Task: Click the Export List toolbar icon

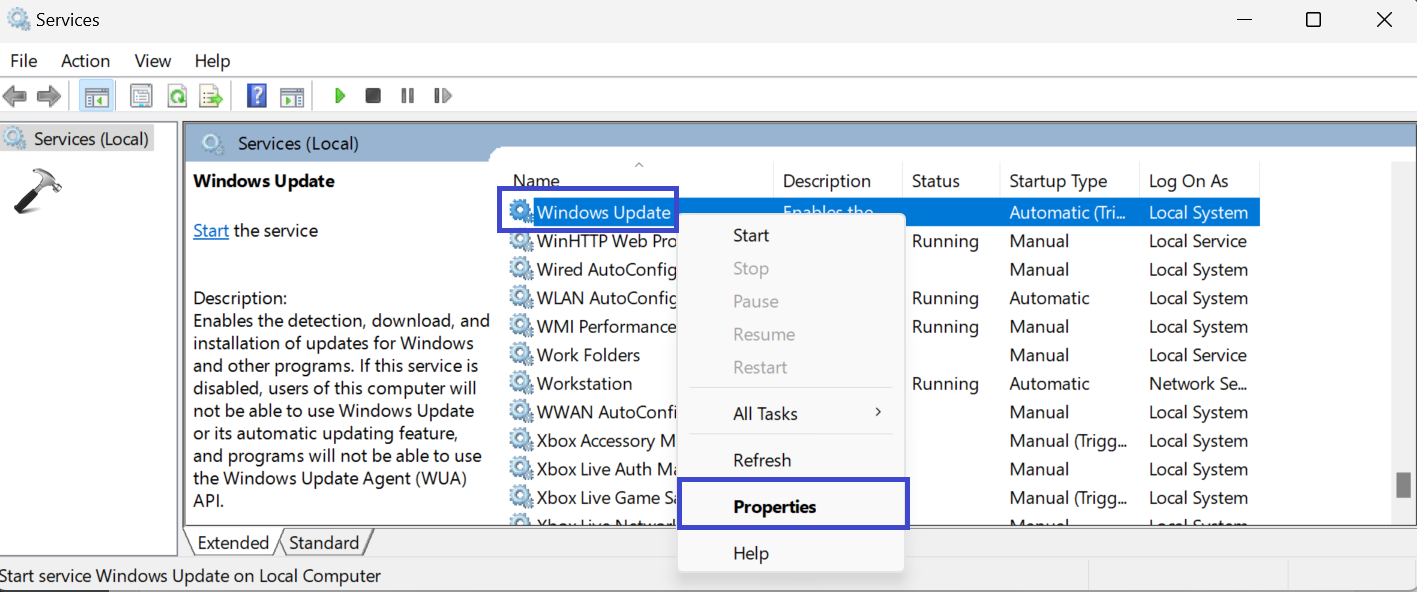Action: click(x=211, y=96)
